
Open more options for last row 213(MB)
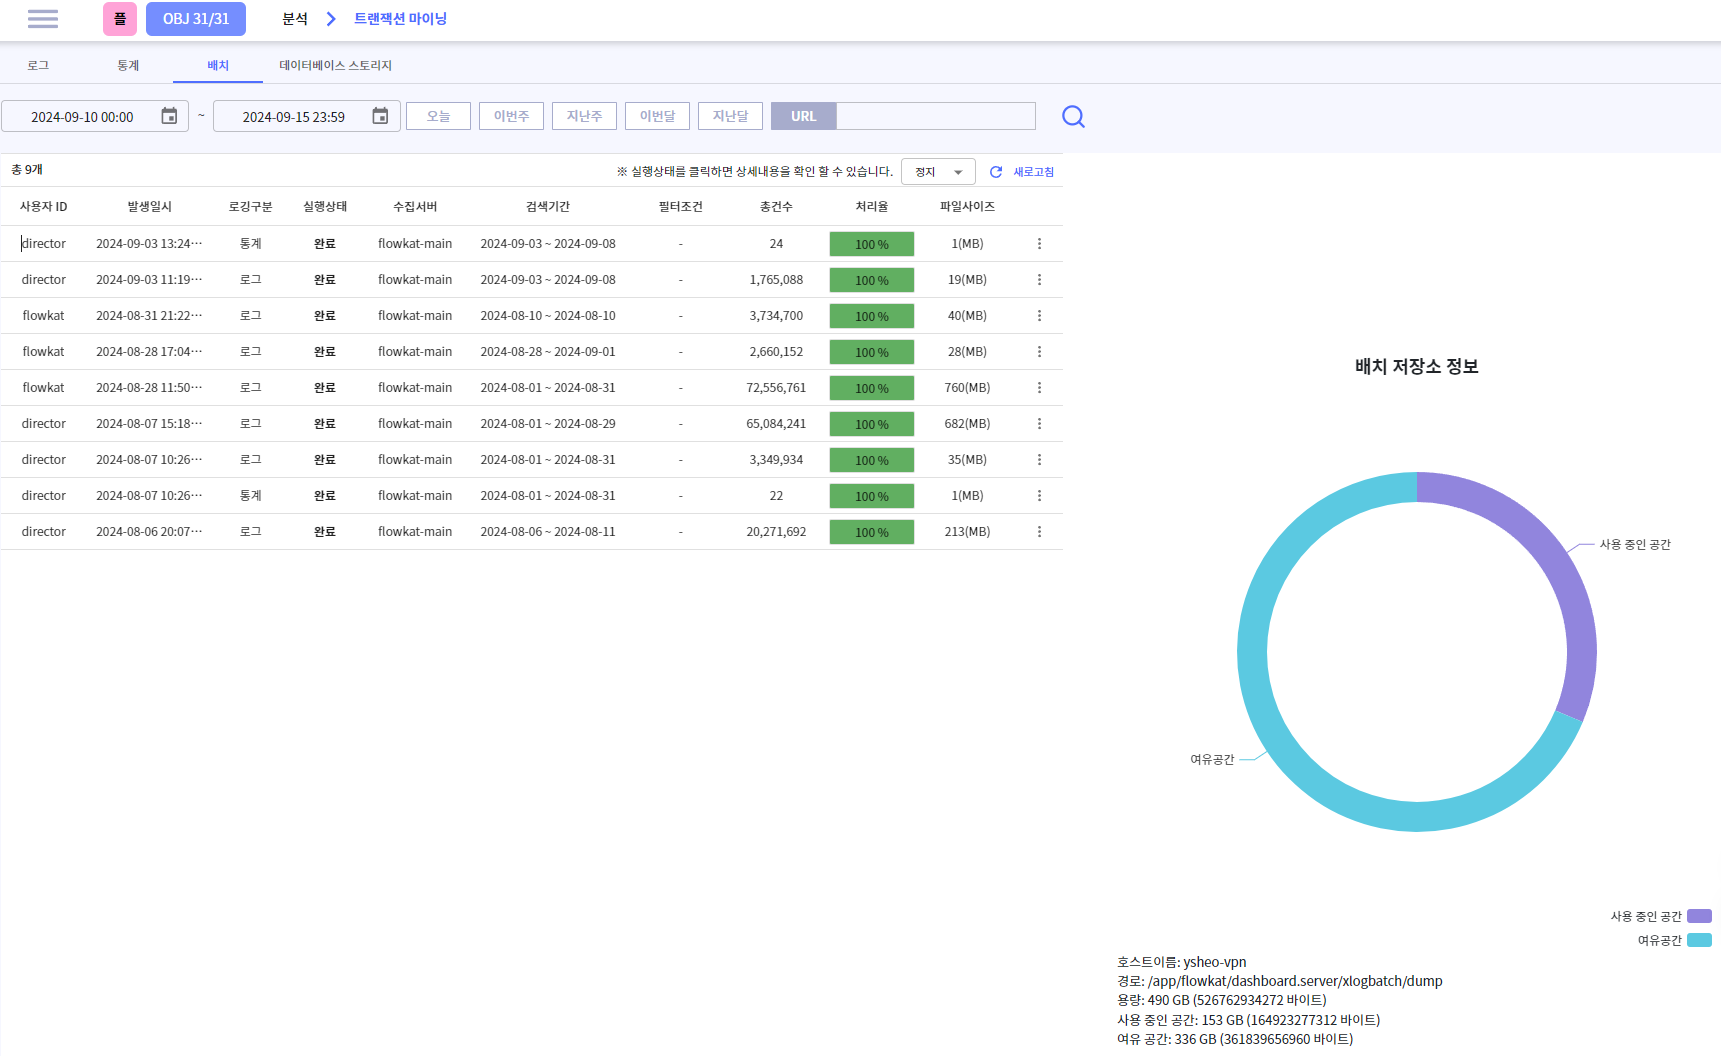1039,532
